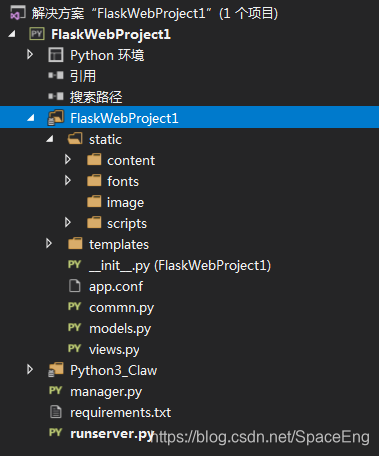Open the manager.py file

[106, 392]
